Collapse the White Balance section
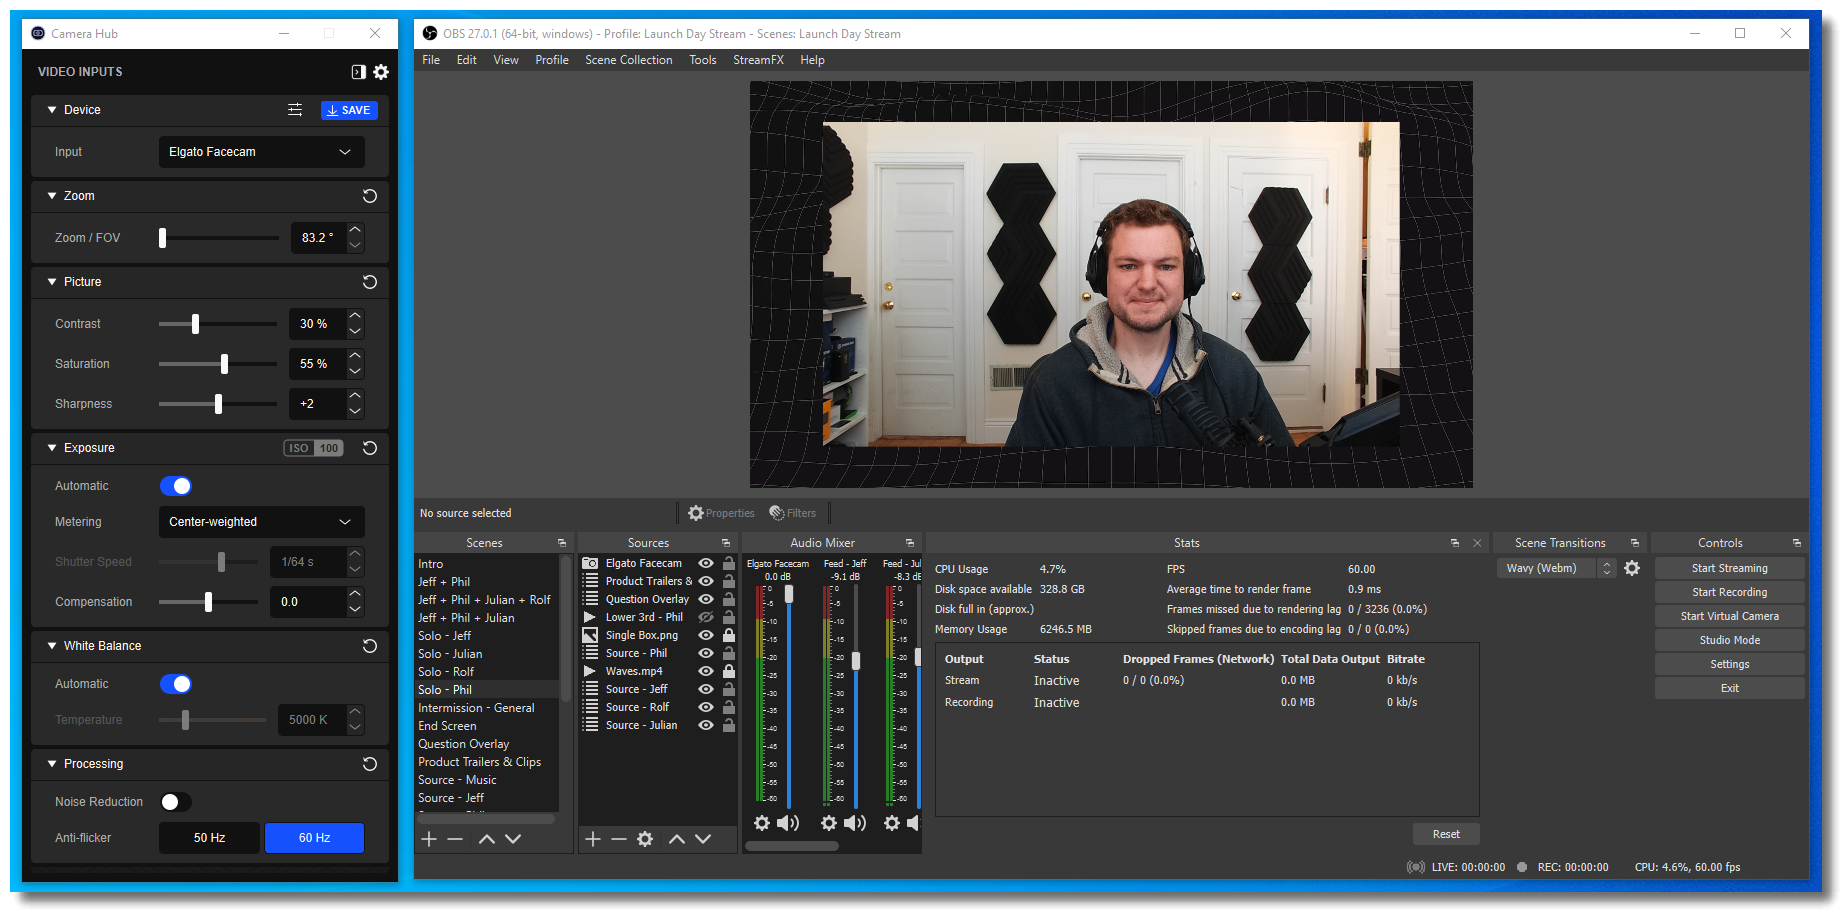The width and height of the screenshot is (1842, 912). coord(52,646)
